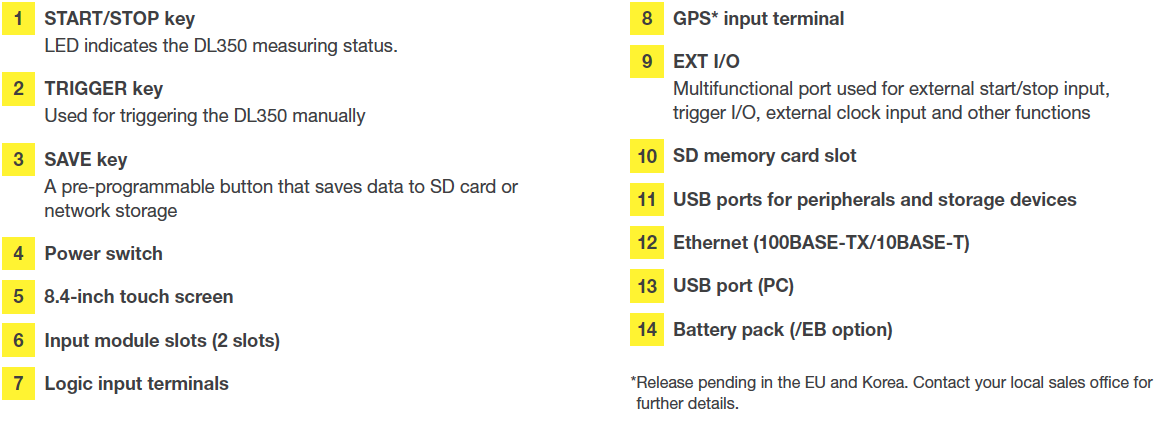Select the Logic input terminals label
This screenshot has width=1156, height=421.
[136, 384]
